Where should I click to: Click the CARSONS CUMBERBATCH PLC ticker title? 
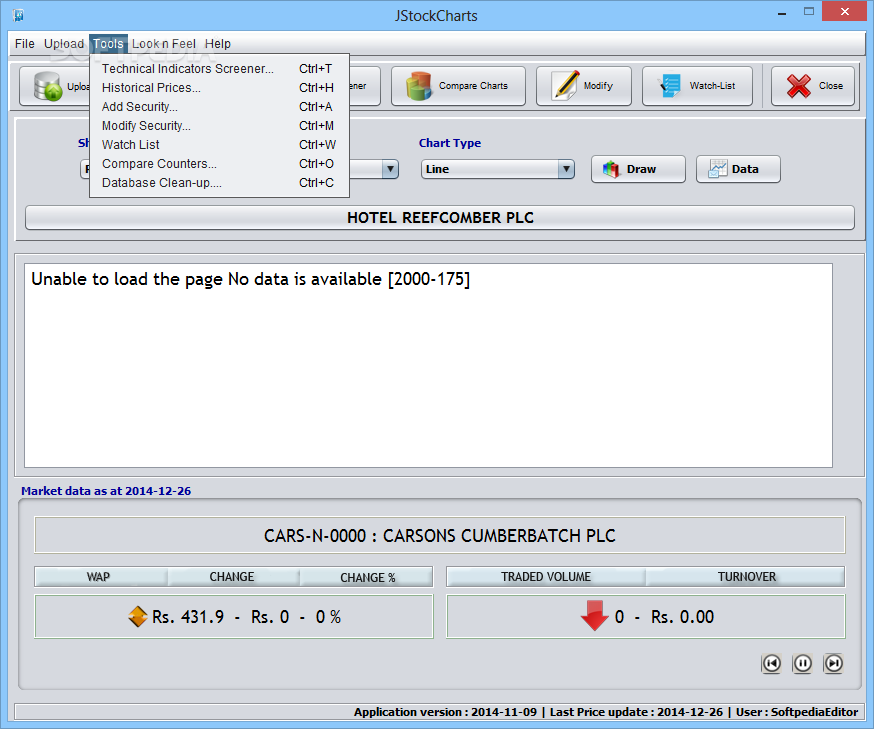tap(440, 536)
